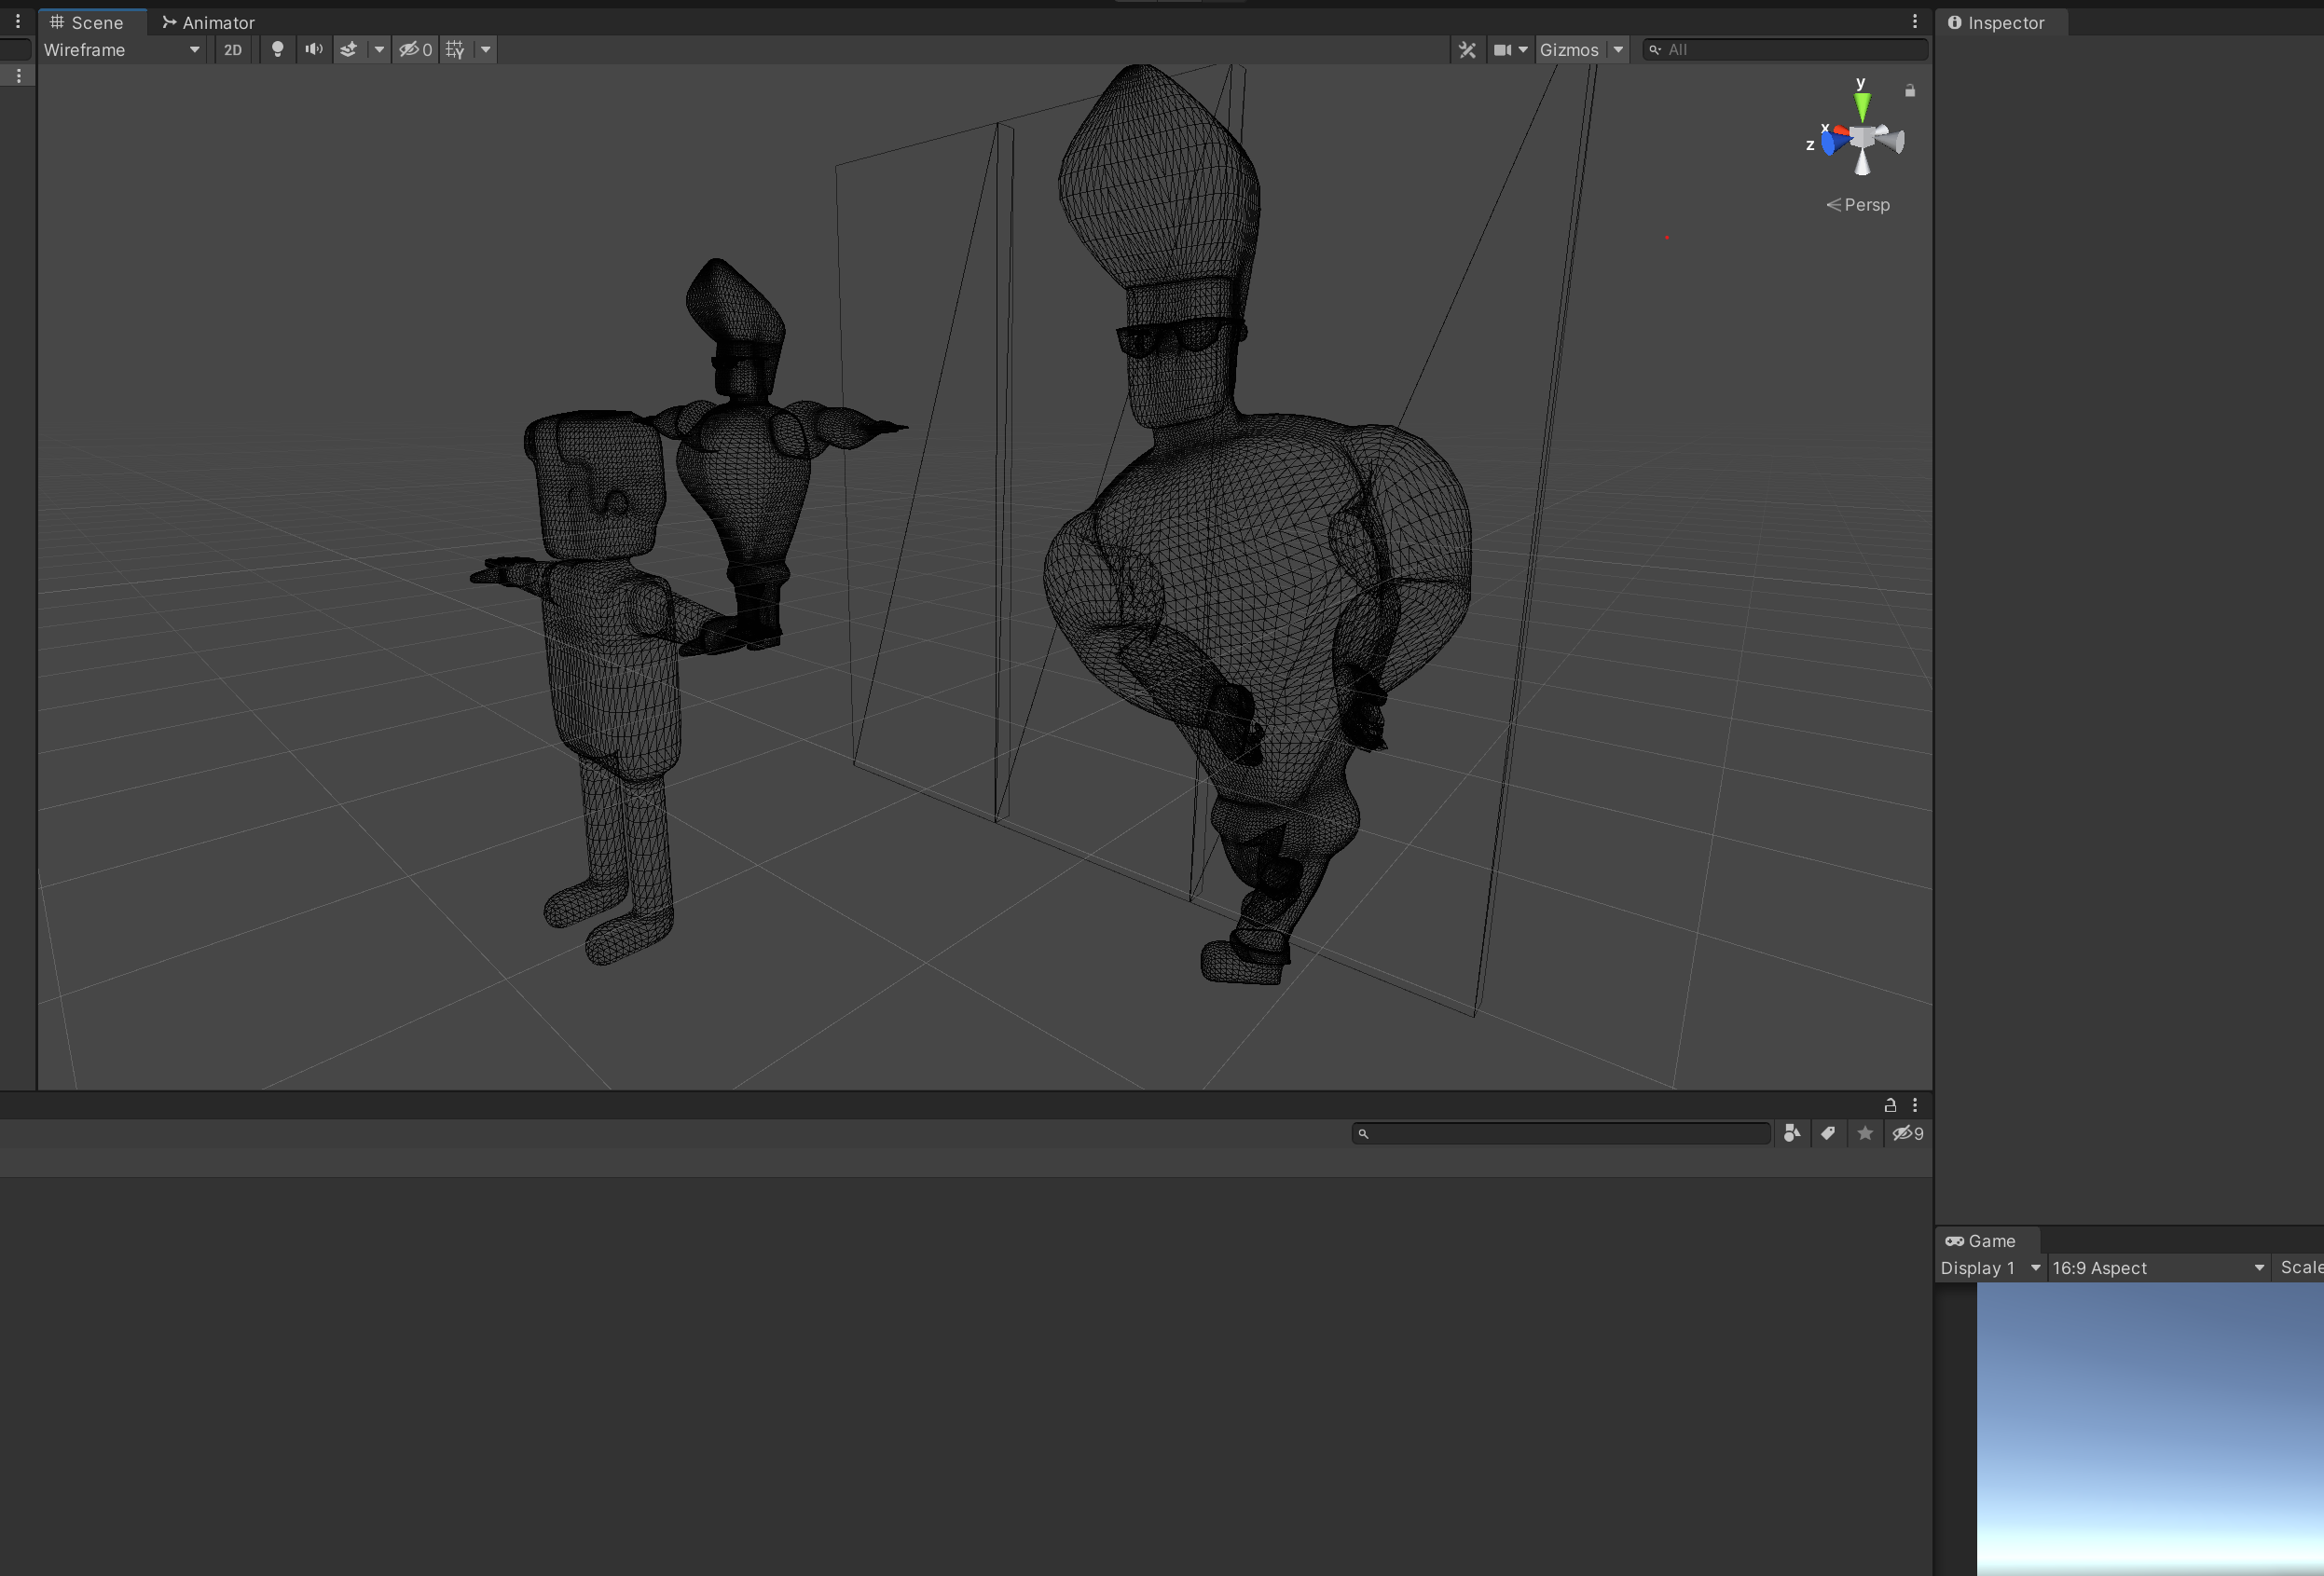2324x1576 pixels.
Task: Toggle the scene effects icon
Action: point(349,49)
